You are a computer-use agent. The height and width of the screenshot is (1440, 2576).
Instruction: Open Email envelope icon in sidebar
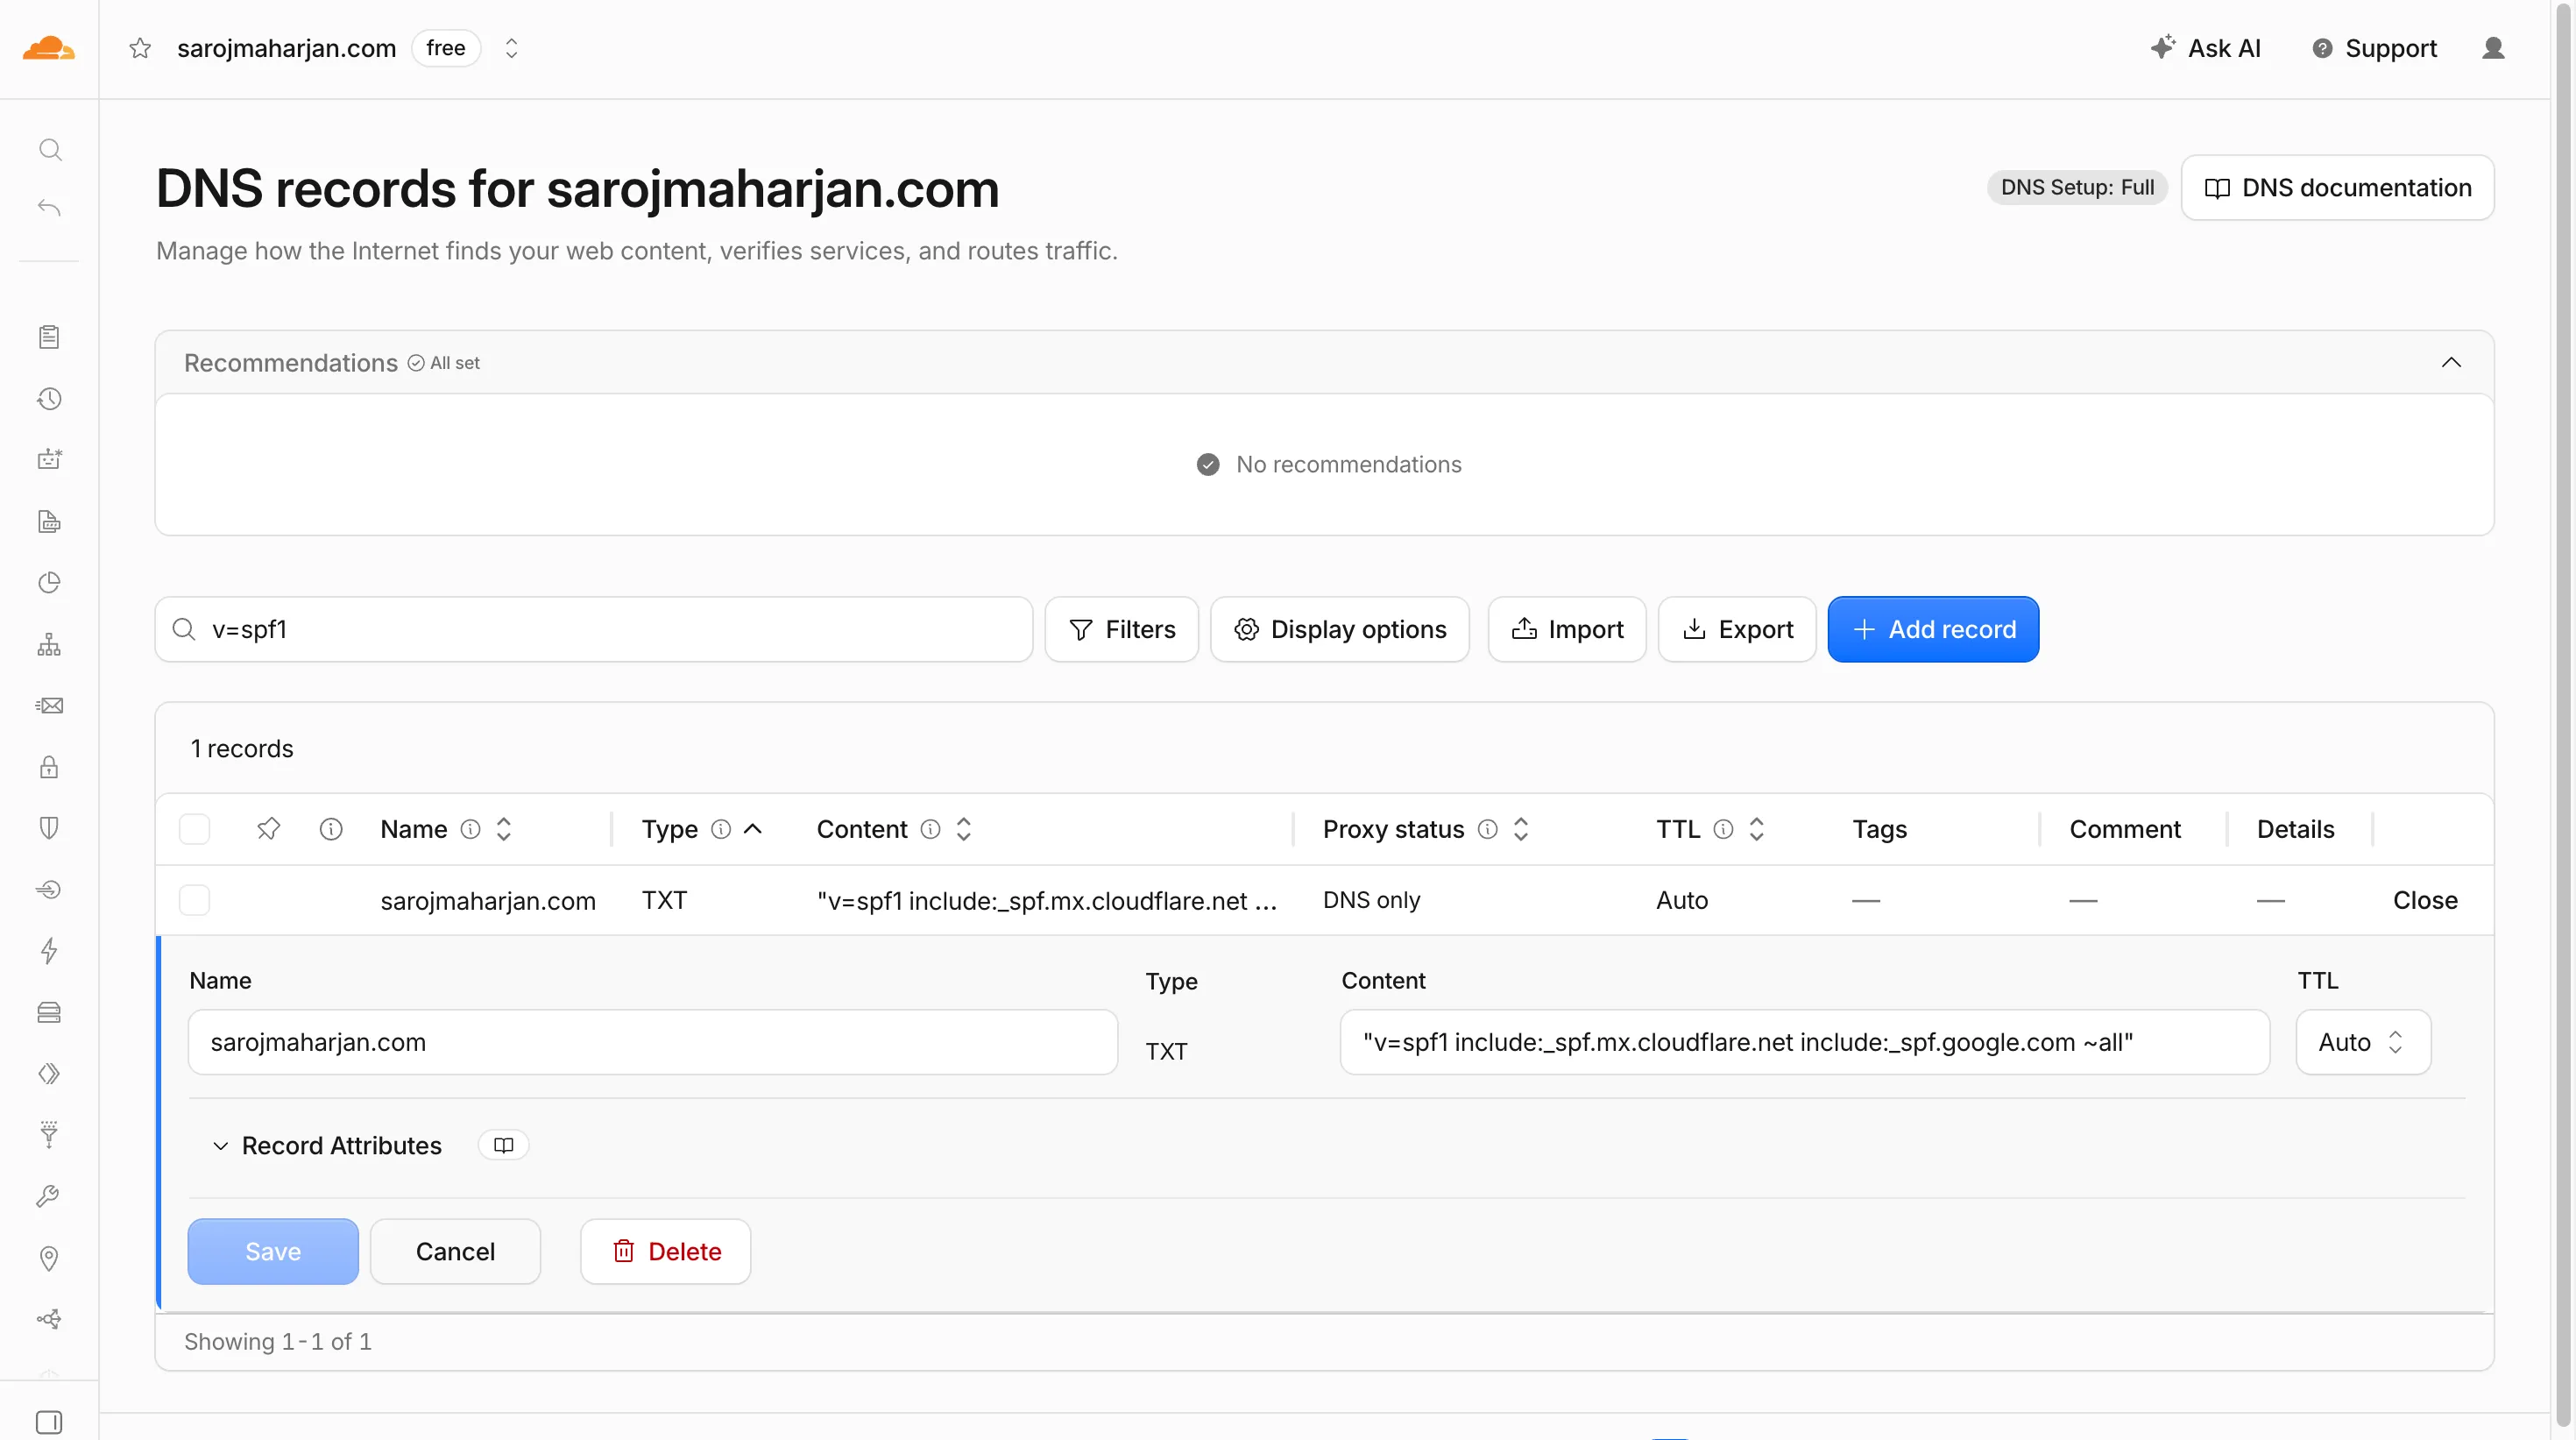(x=49, y=706)
